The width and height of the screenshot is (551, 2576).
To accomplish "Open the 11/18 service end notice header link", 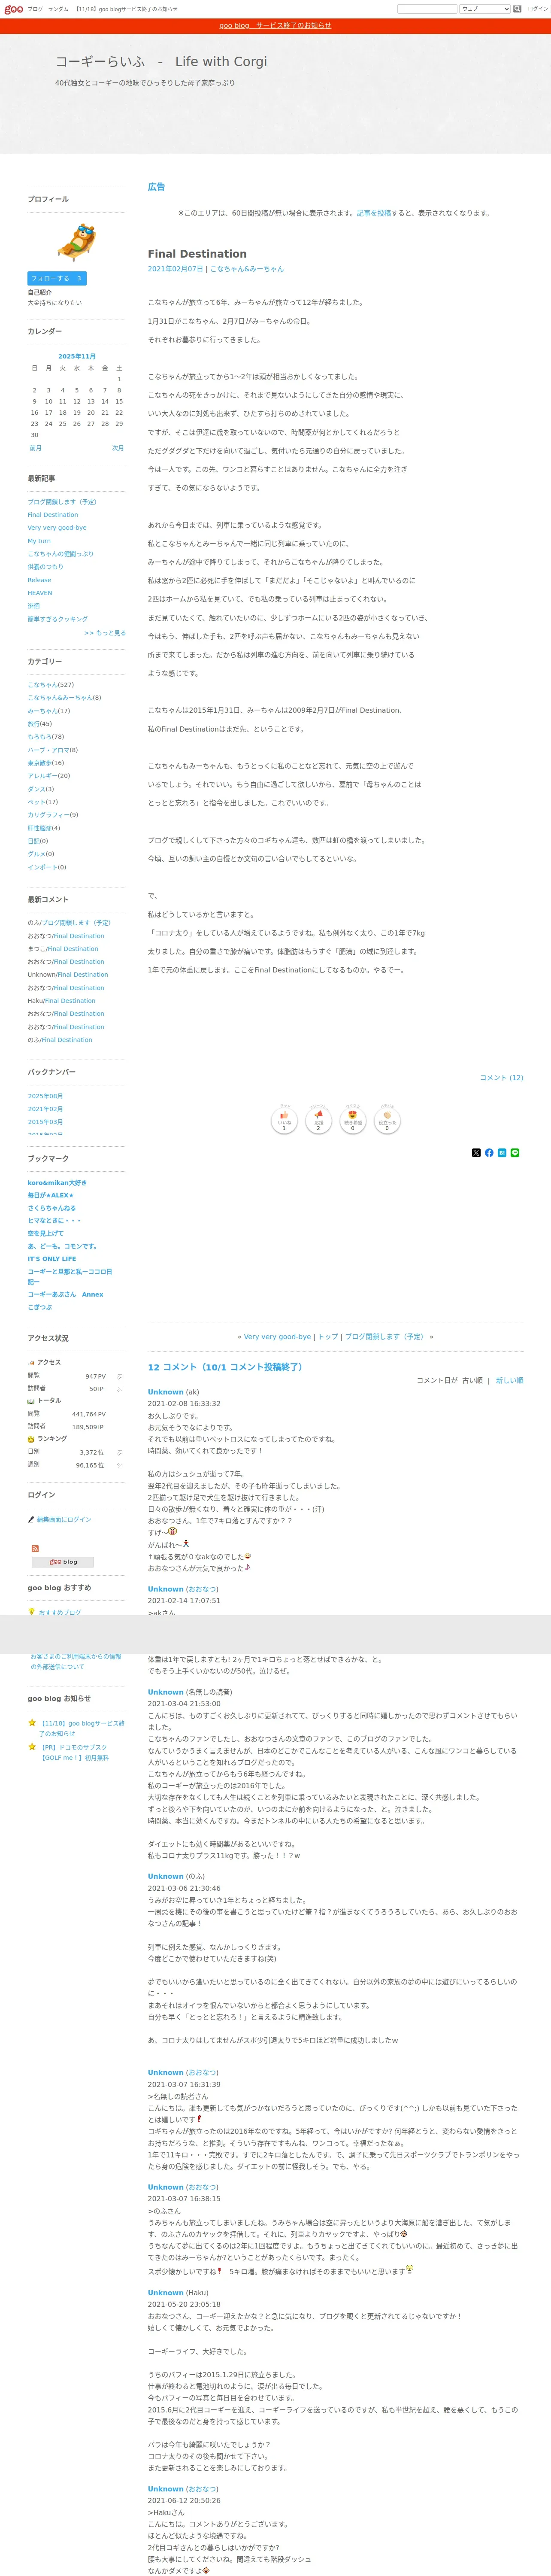I will coord(126,9).
